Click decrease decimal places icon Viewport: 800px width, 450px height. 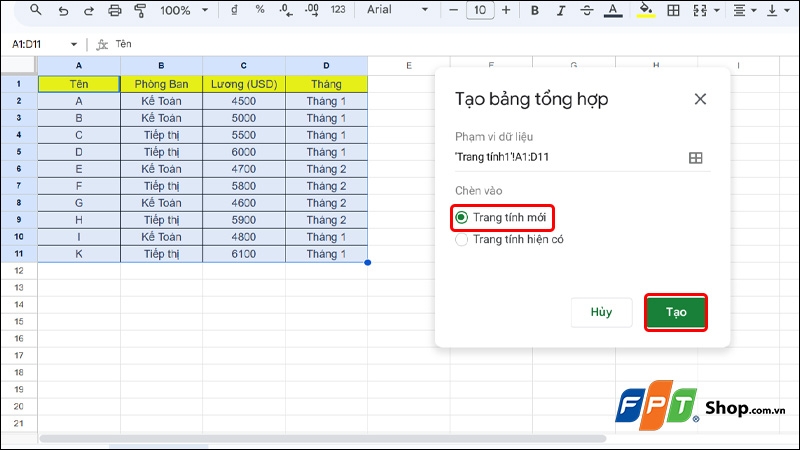coord(286,10)
